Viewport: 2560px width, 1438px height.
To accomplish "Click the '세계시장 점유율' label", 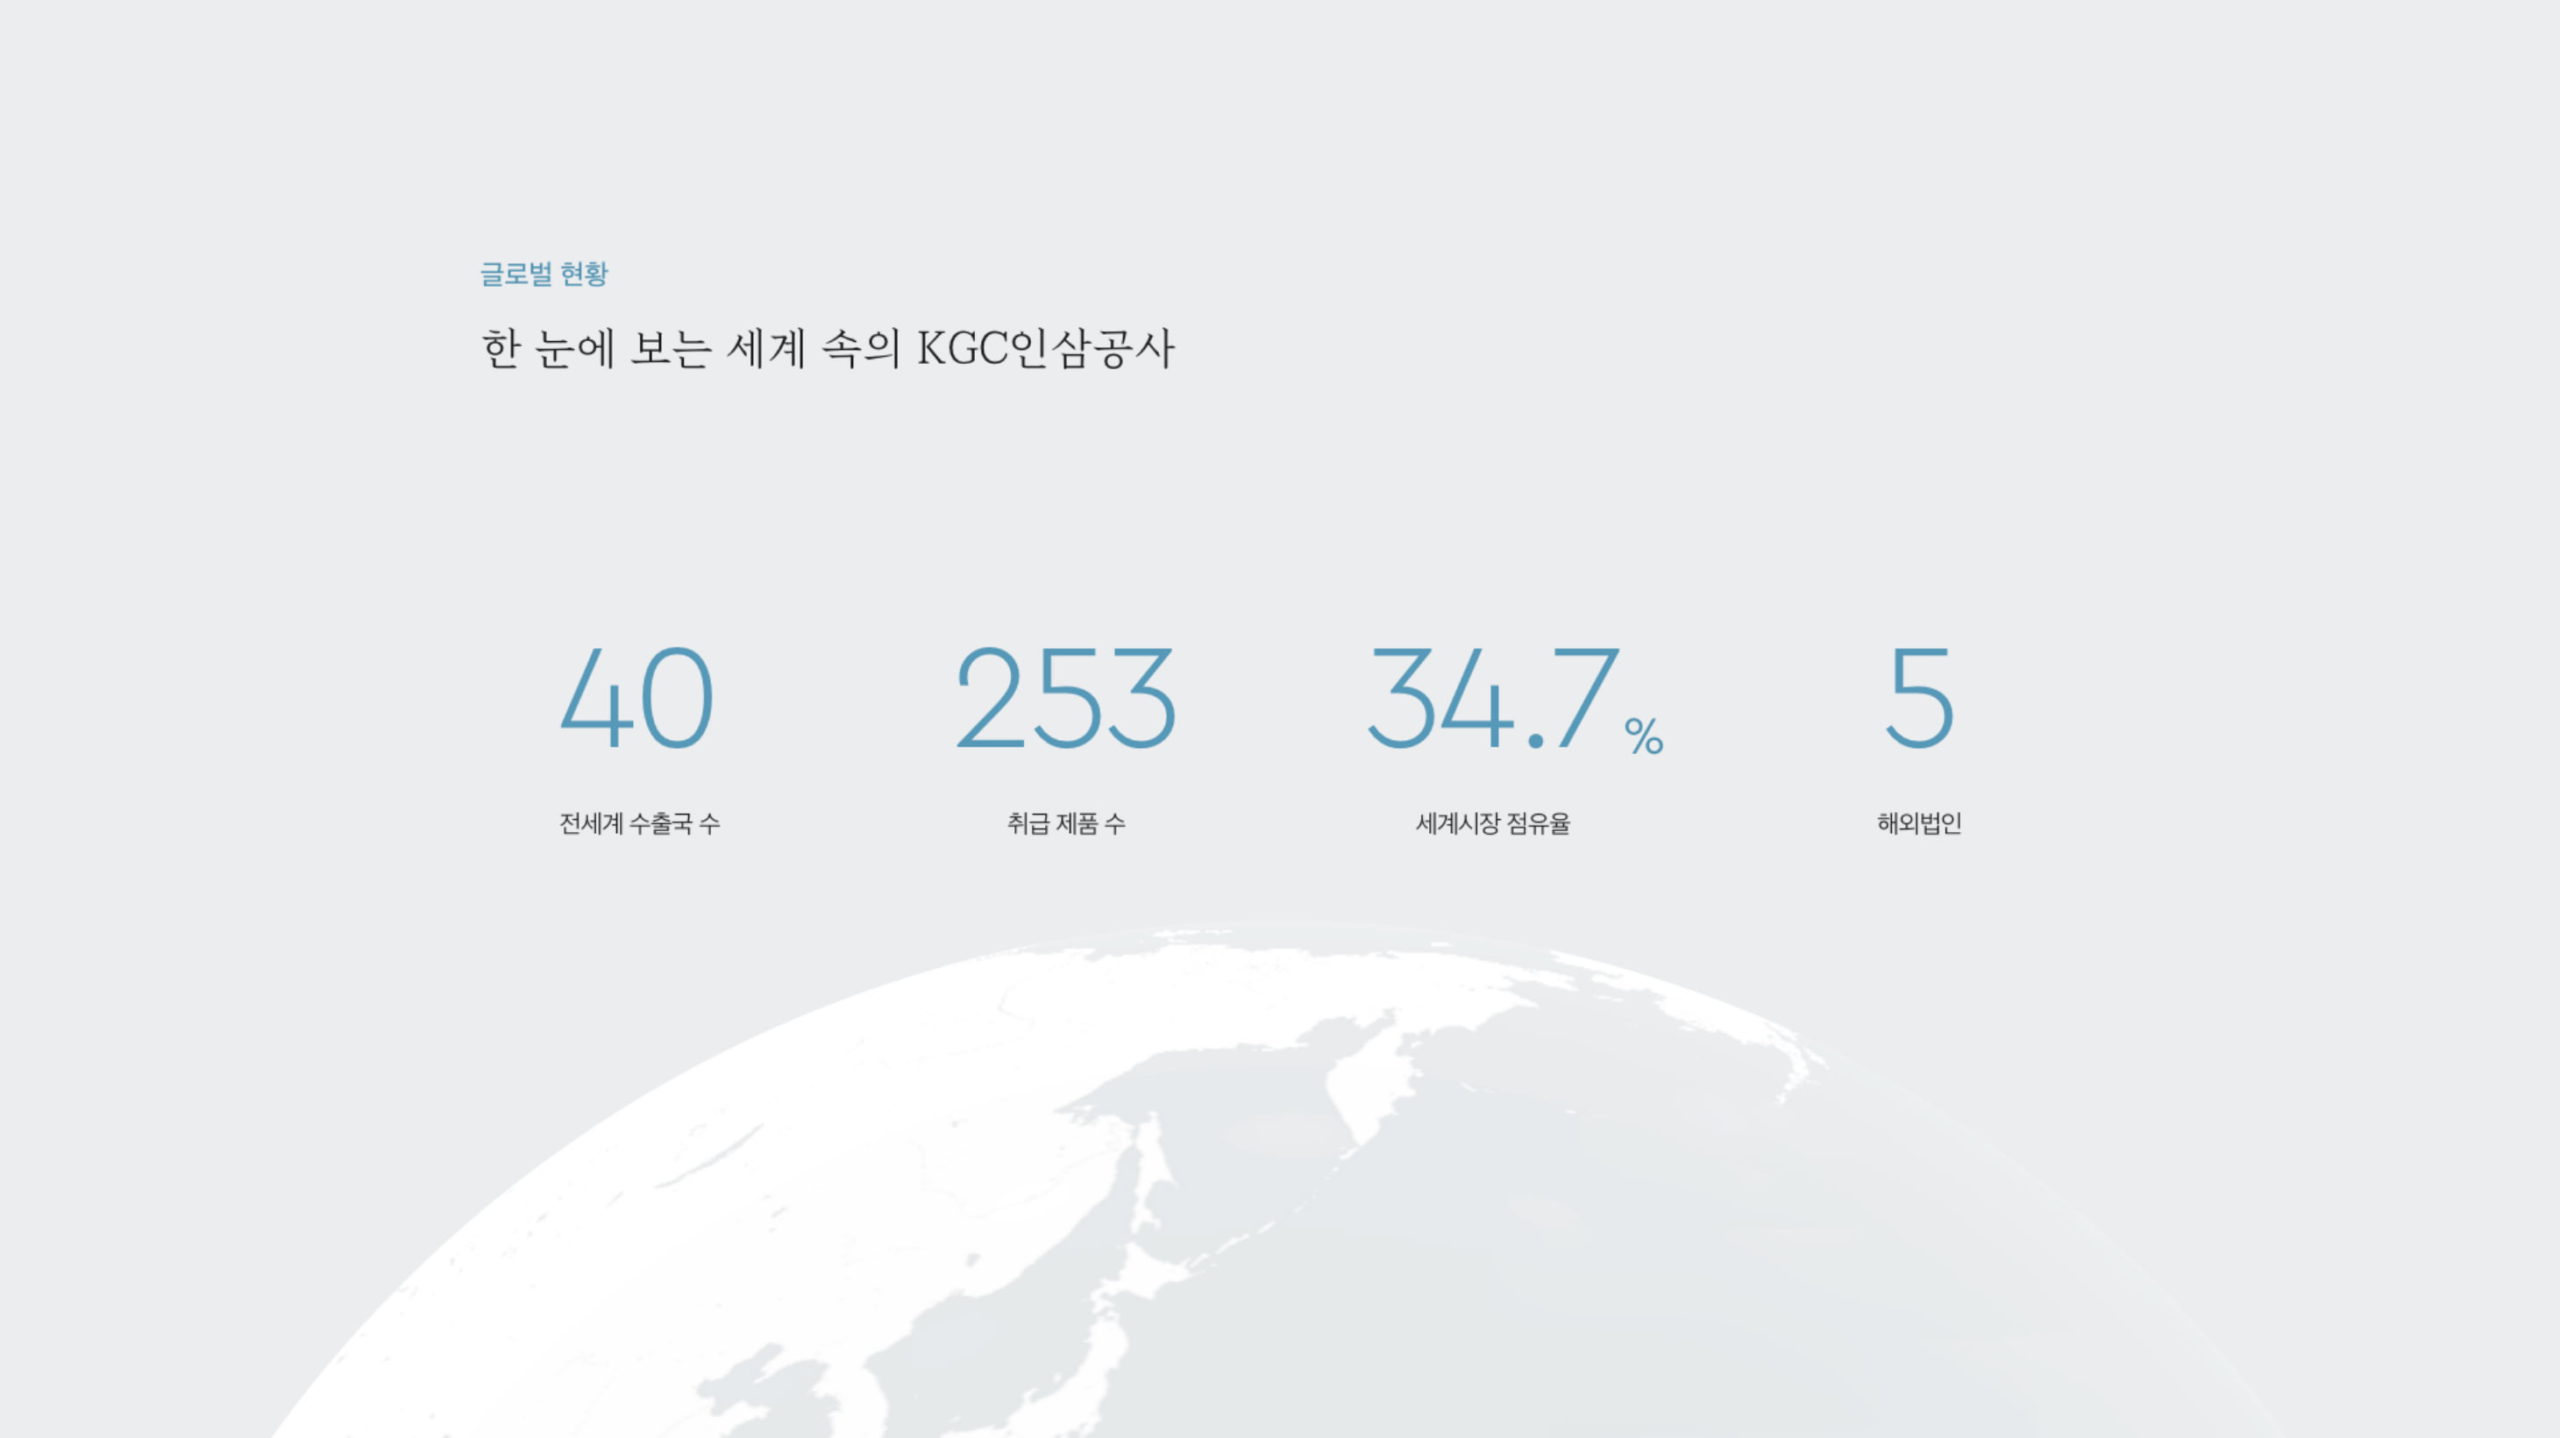I will 1493,823.
